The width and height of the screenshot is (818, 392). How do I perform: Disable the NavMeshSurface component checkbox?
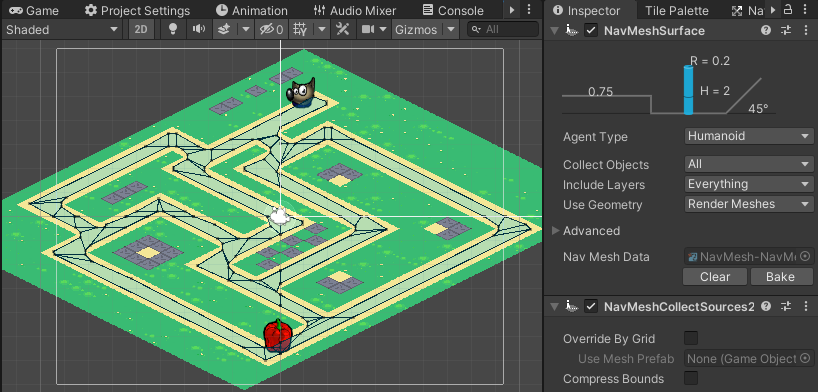pyautogui.click(x=591, y=31)
